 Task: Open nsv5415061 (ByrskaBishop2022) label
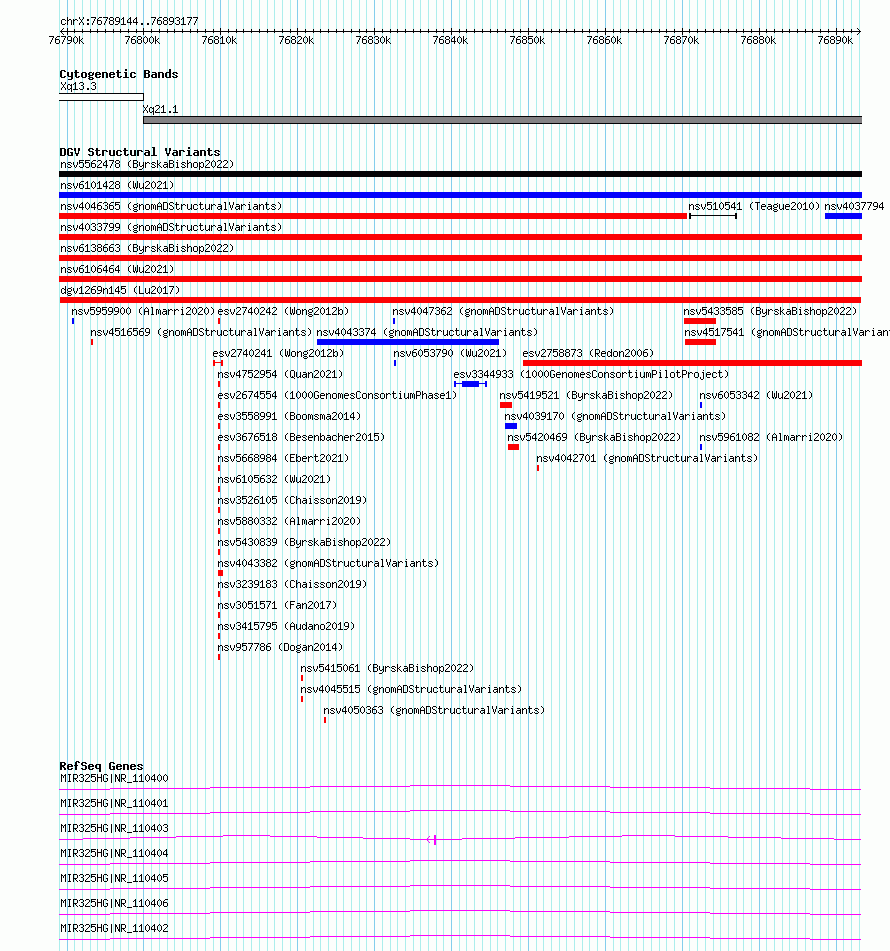coord(387,668)
